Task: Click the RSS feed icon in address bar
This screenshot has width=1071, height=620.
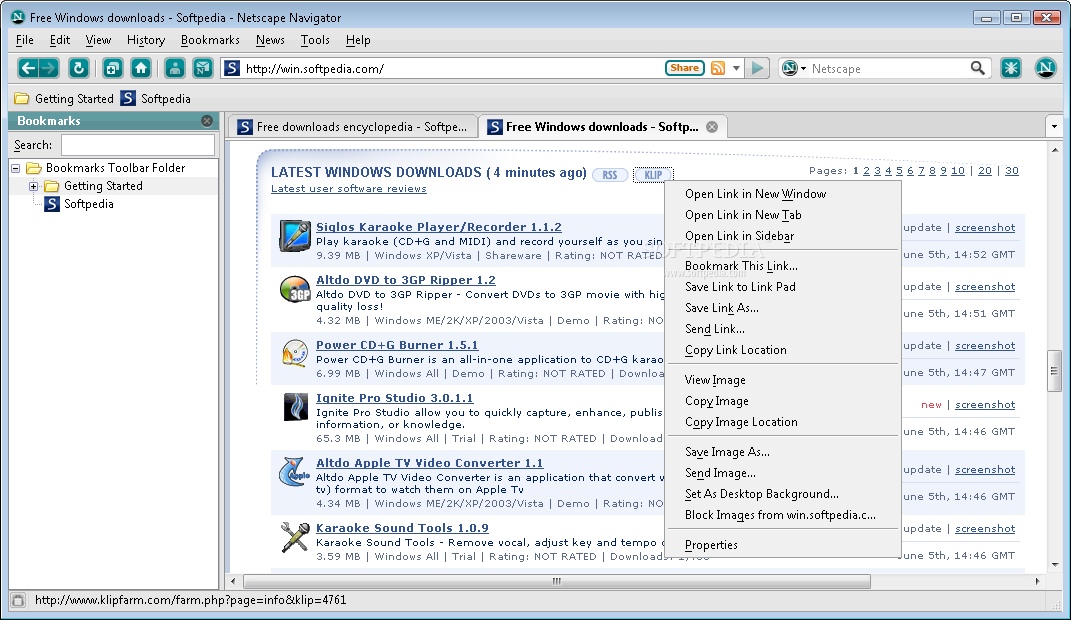Action: coord(718,68)
